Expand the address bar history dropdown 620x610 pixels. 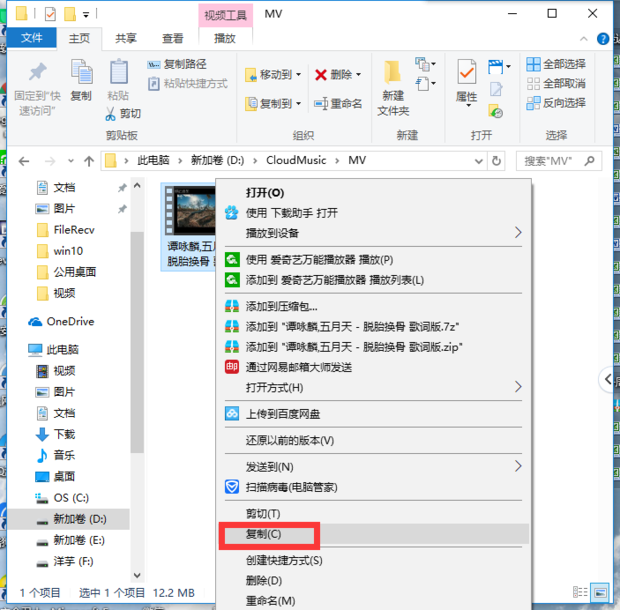[x=478, y=161]
